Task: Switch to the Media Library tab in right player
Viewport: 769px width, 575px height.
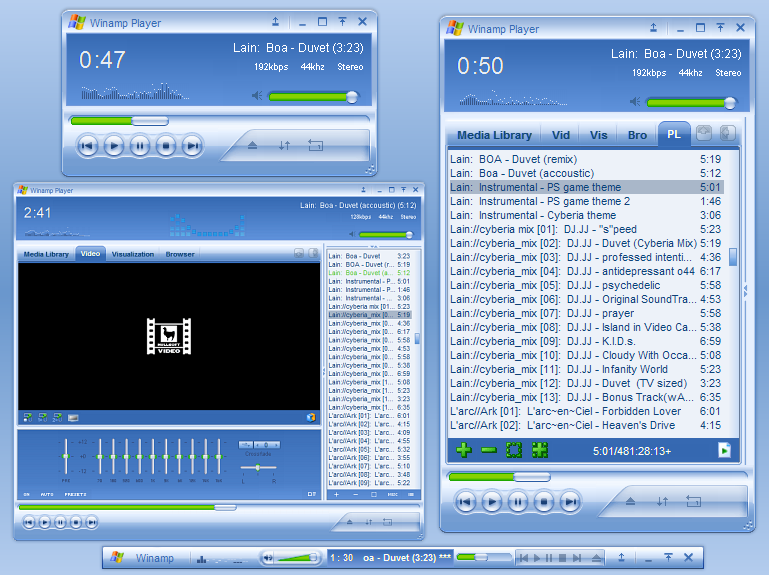Action: coord(494,135)
